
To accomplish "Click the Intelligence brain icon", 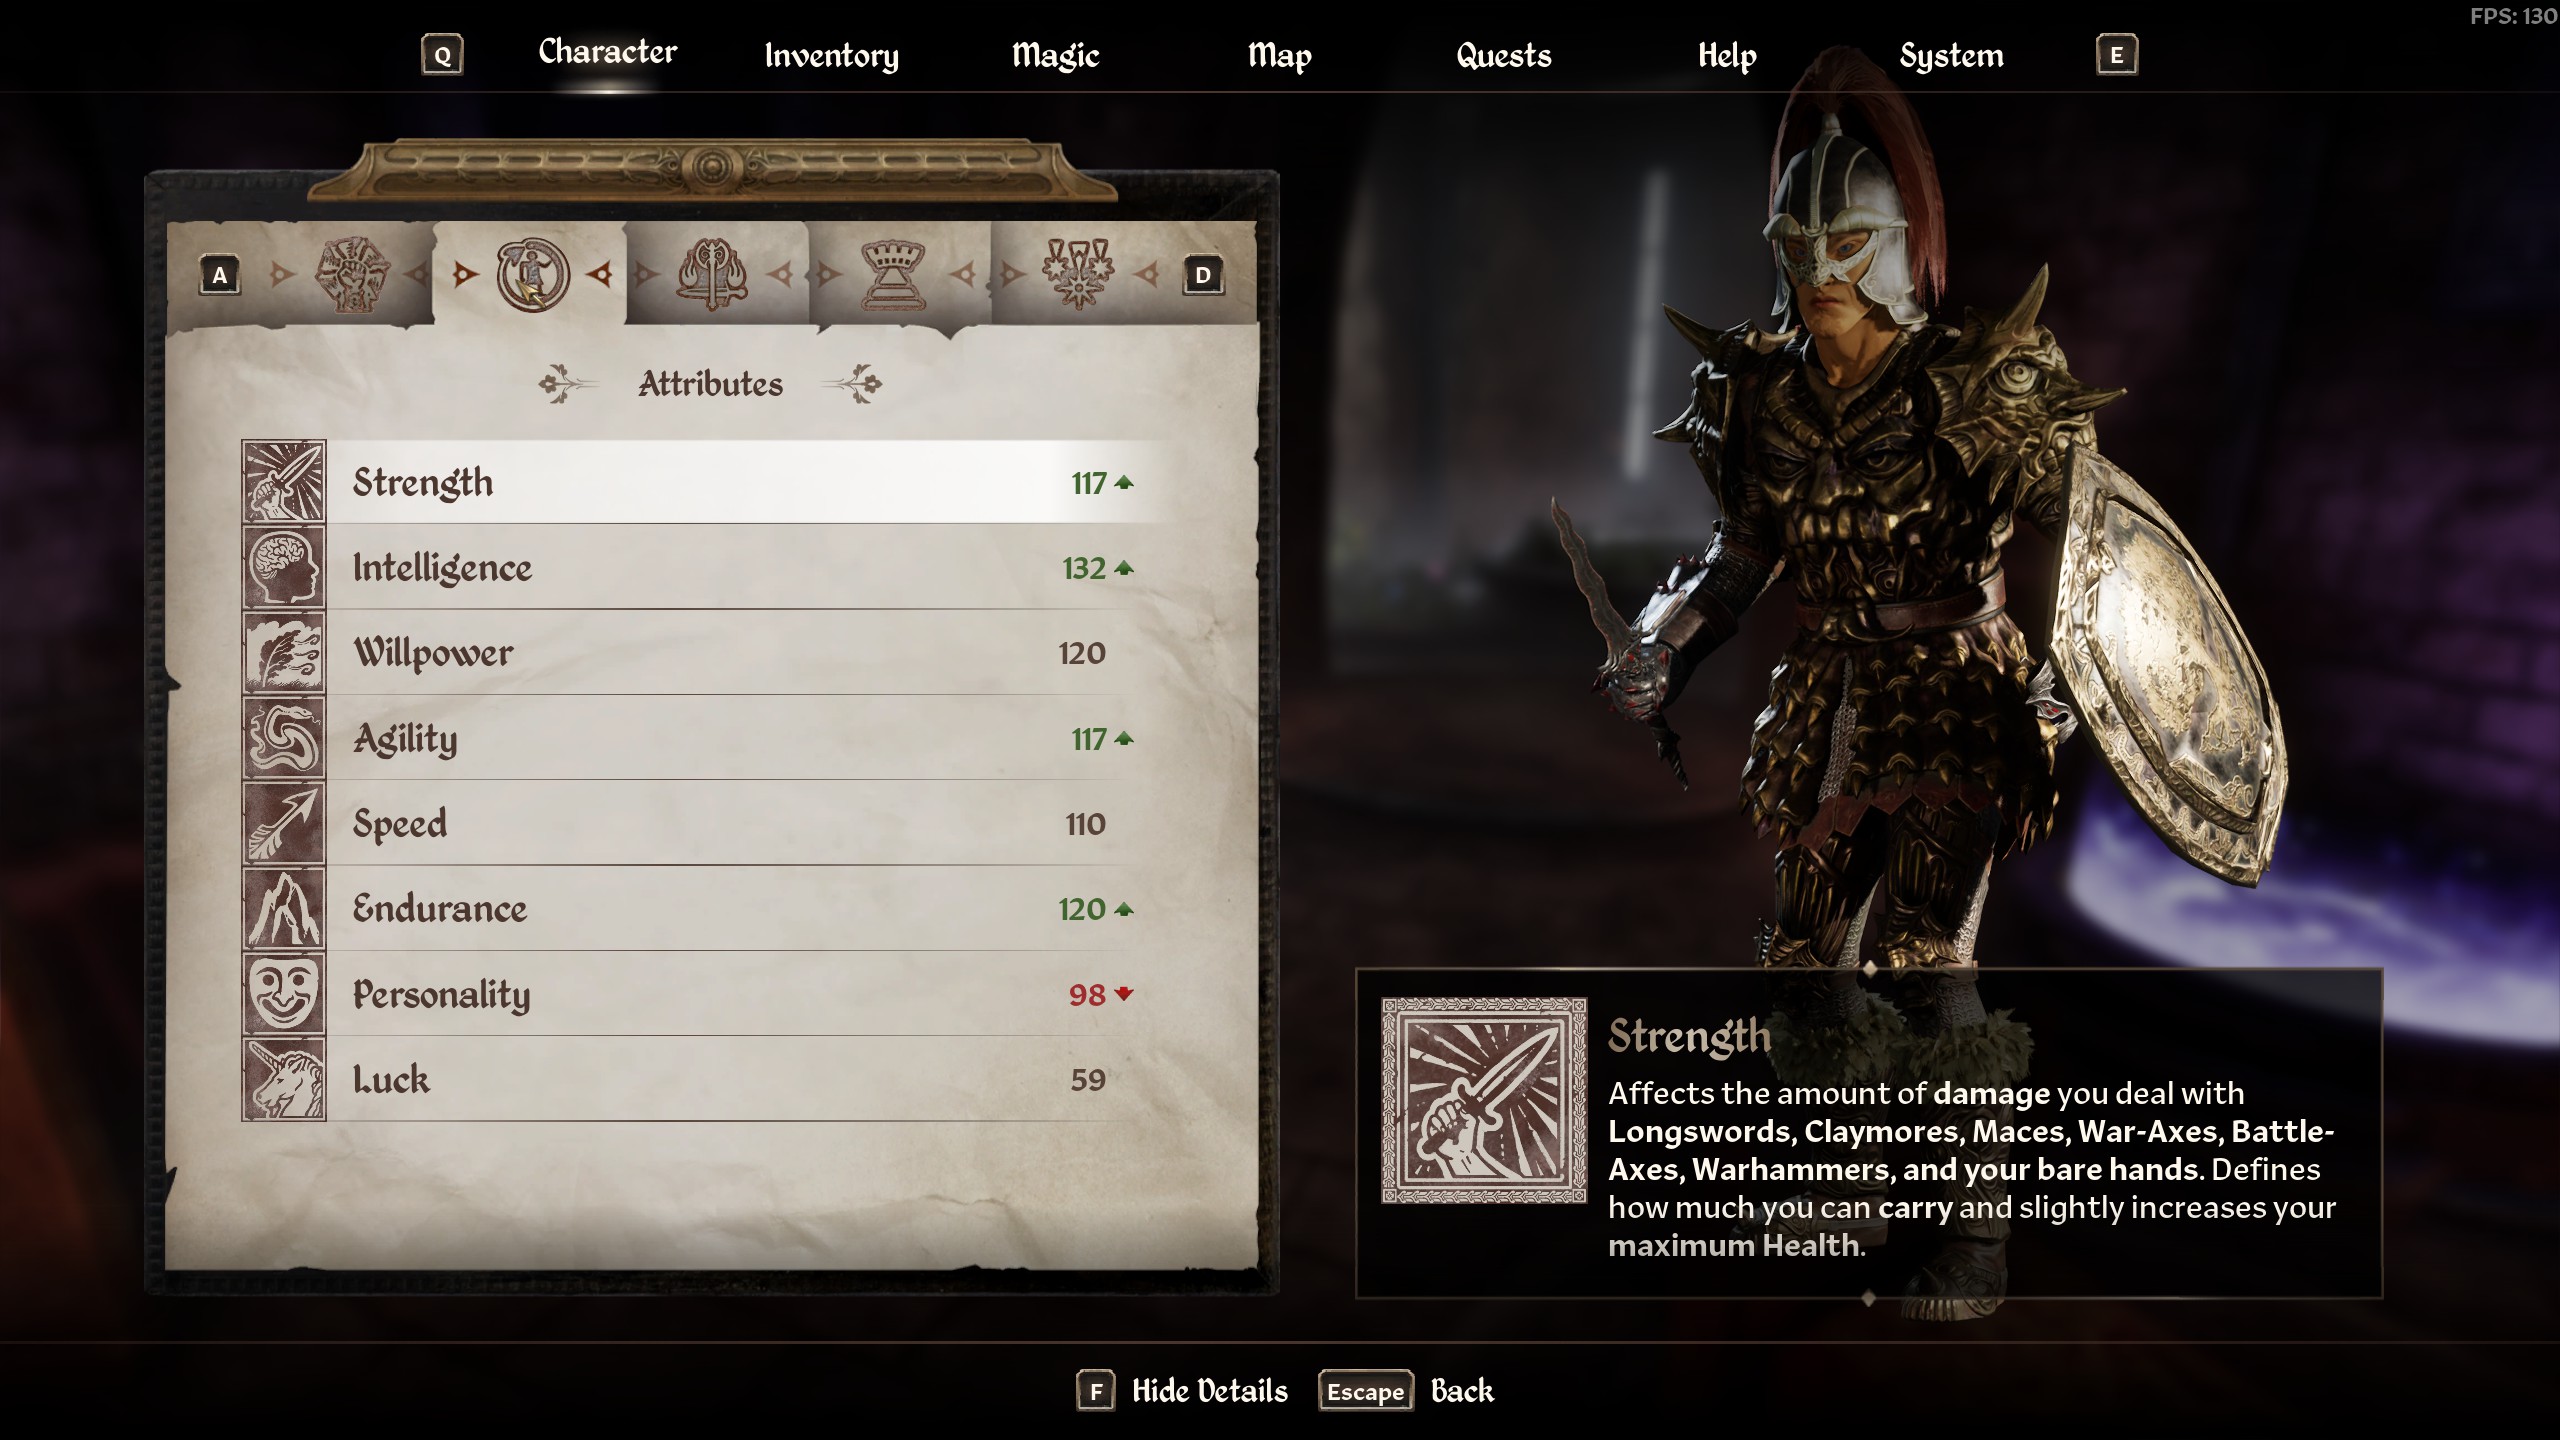I will 284,567.
